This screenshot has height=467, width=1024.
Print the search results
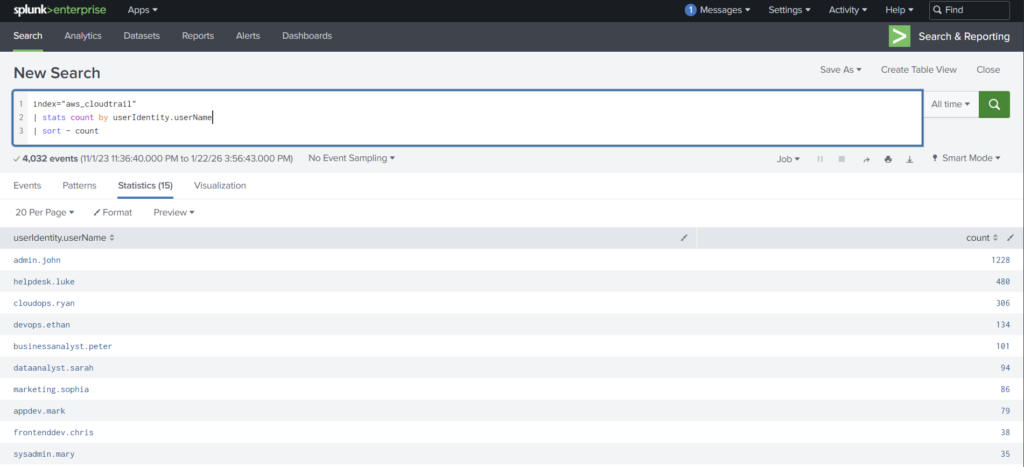[x=887, y=159]
